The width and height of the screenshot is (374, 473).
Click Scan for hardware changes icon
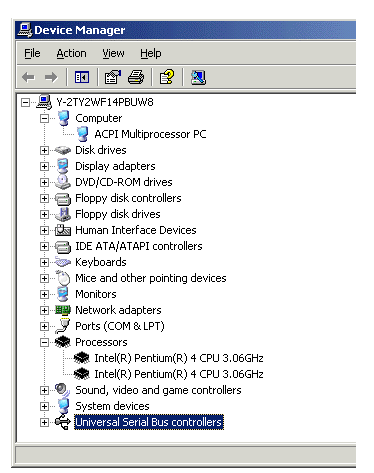198,78
